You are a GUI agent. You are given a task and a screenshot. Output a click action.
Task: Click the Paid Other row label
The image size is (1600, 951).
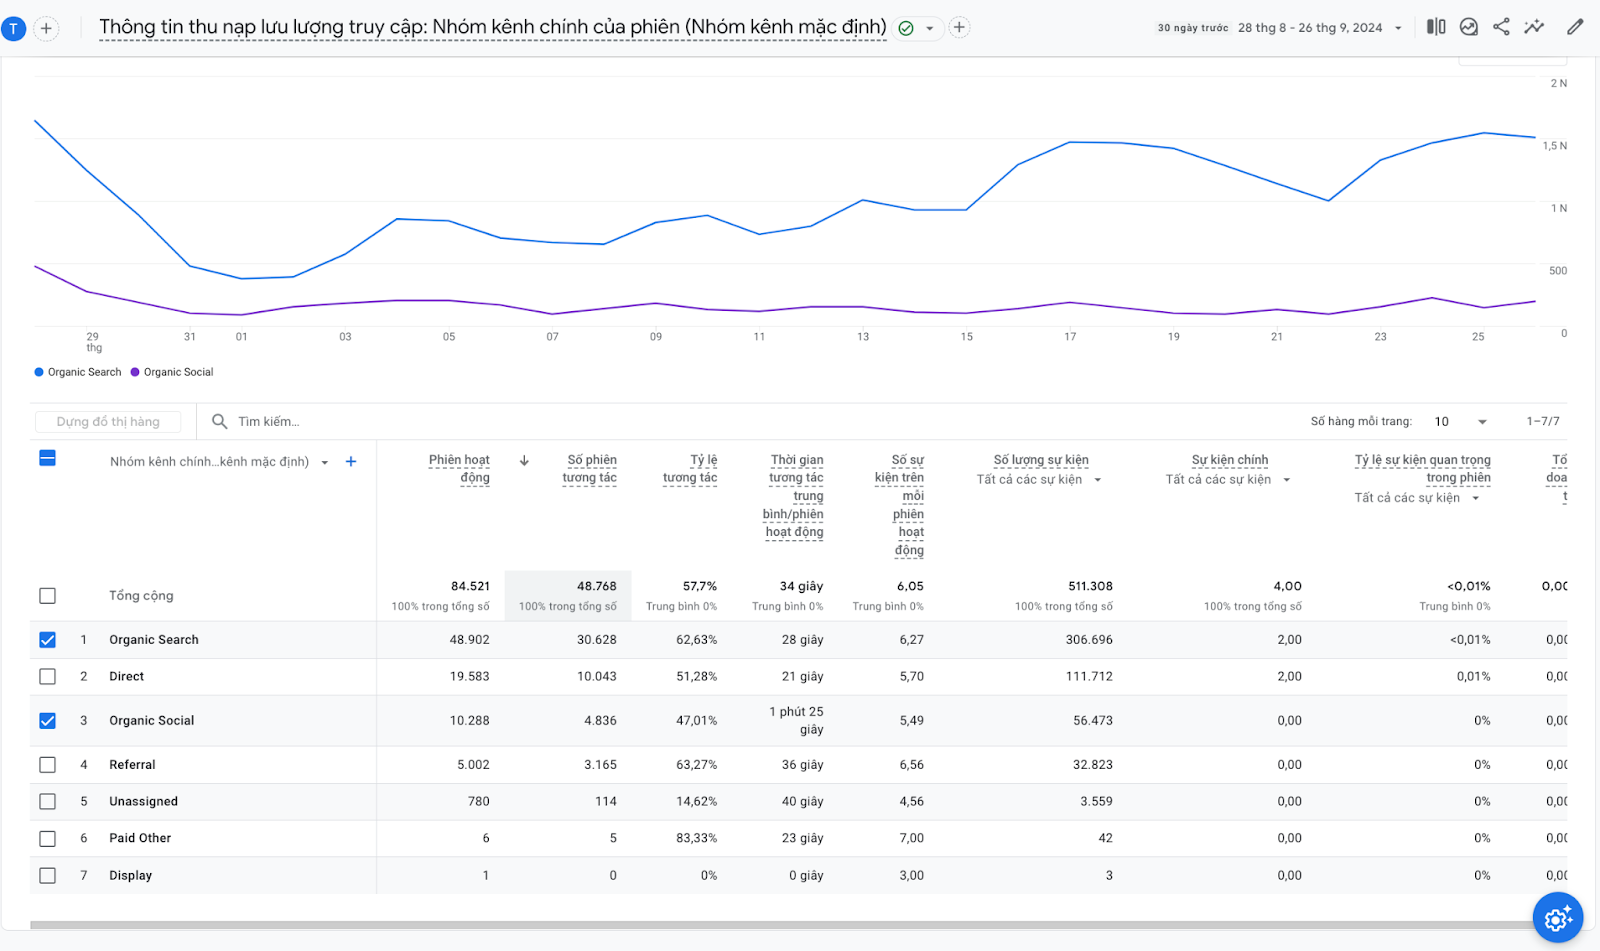[140, 839]
